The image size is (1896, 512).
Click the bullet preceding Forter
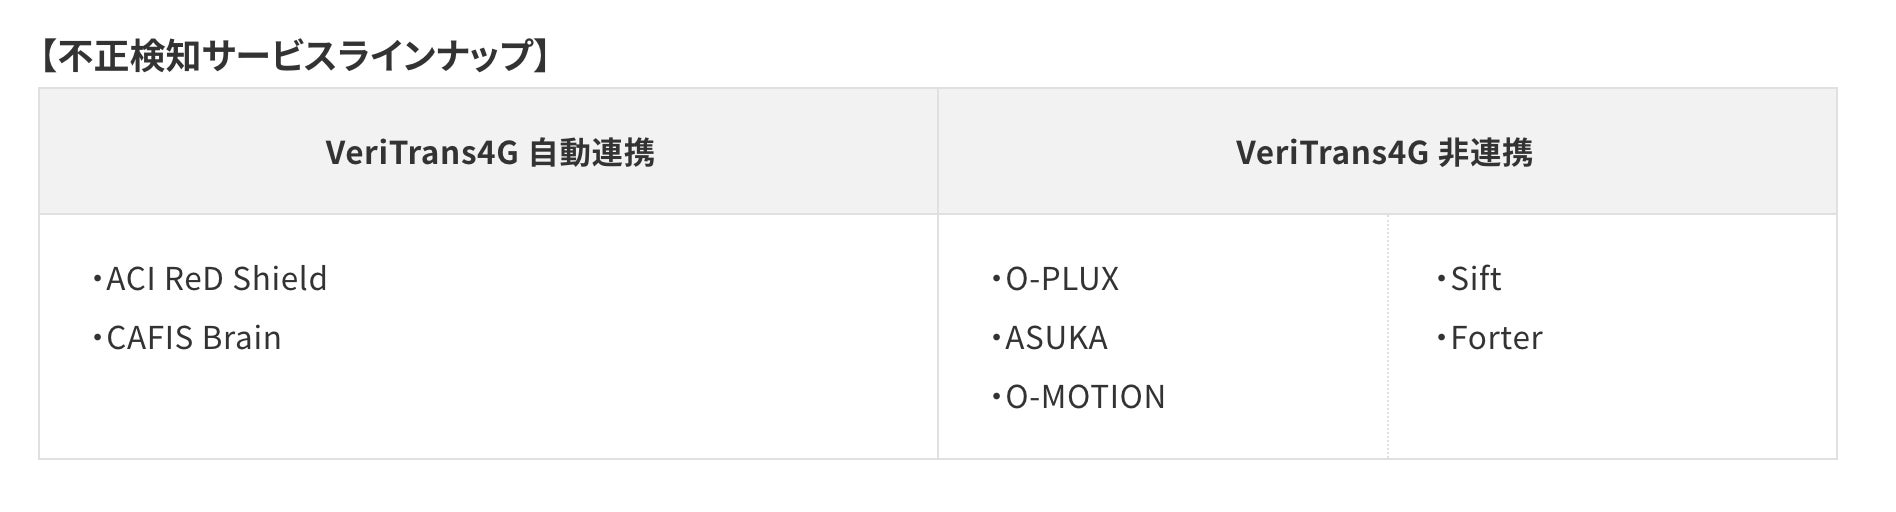(1441, 338)
